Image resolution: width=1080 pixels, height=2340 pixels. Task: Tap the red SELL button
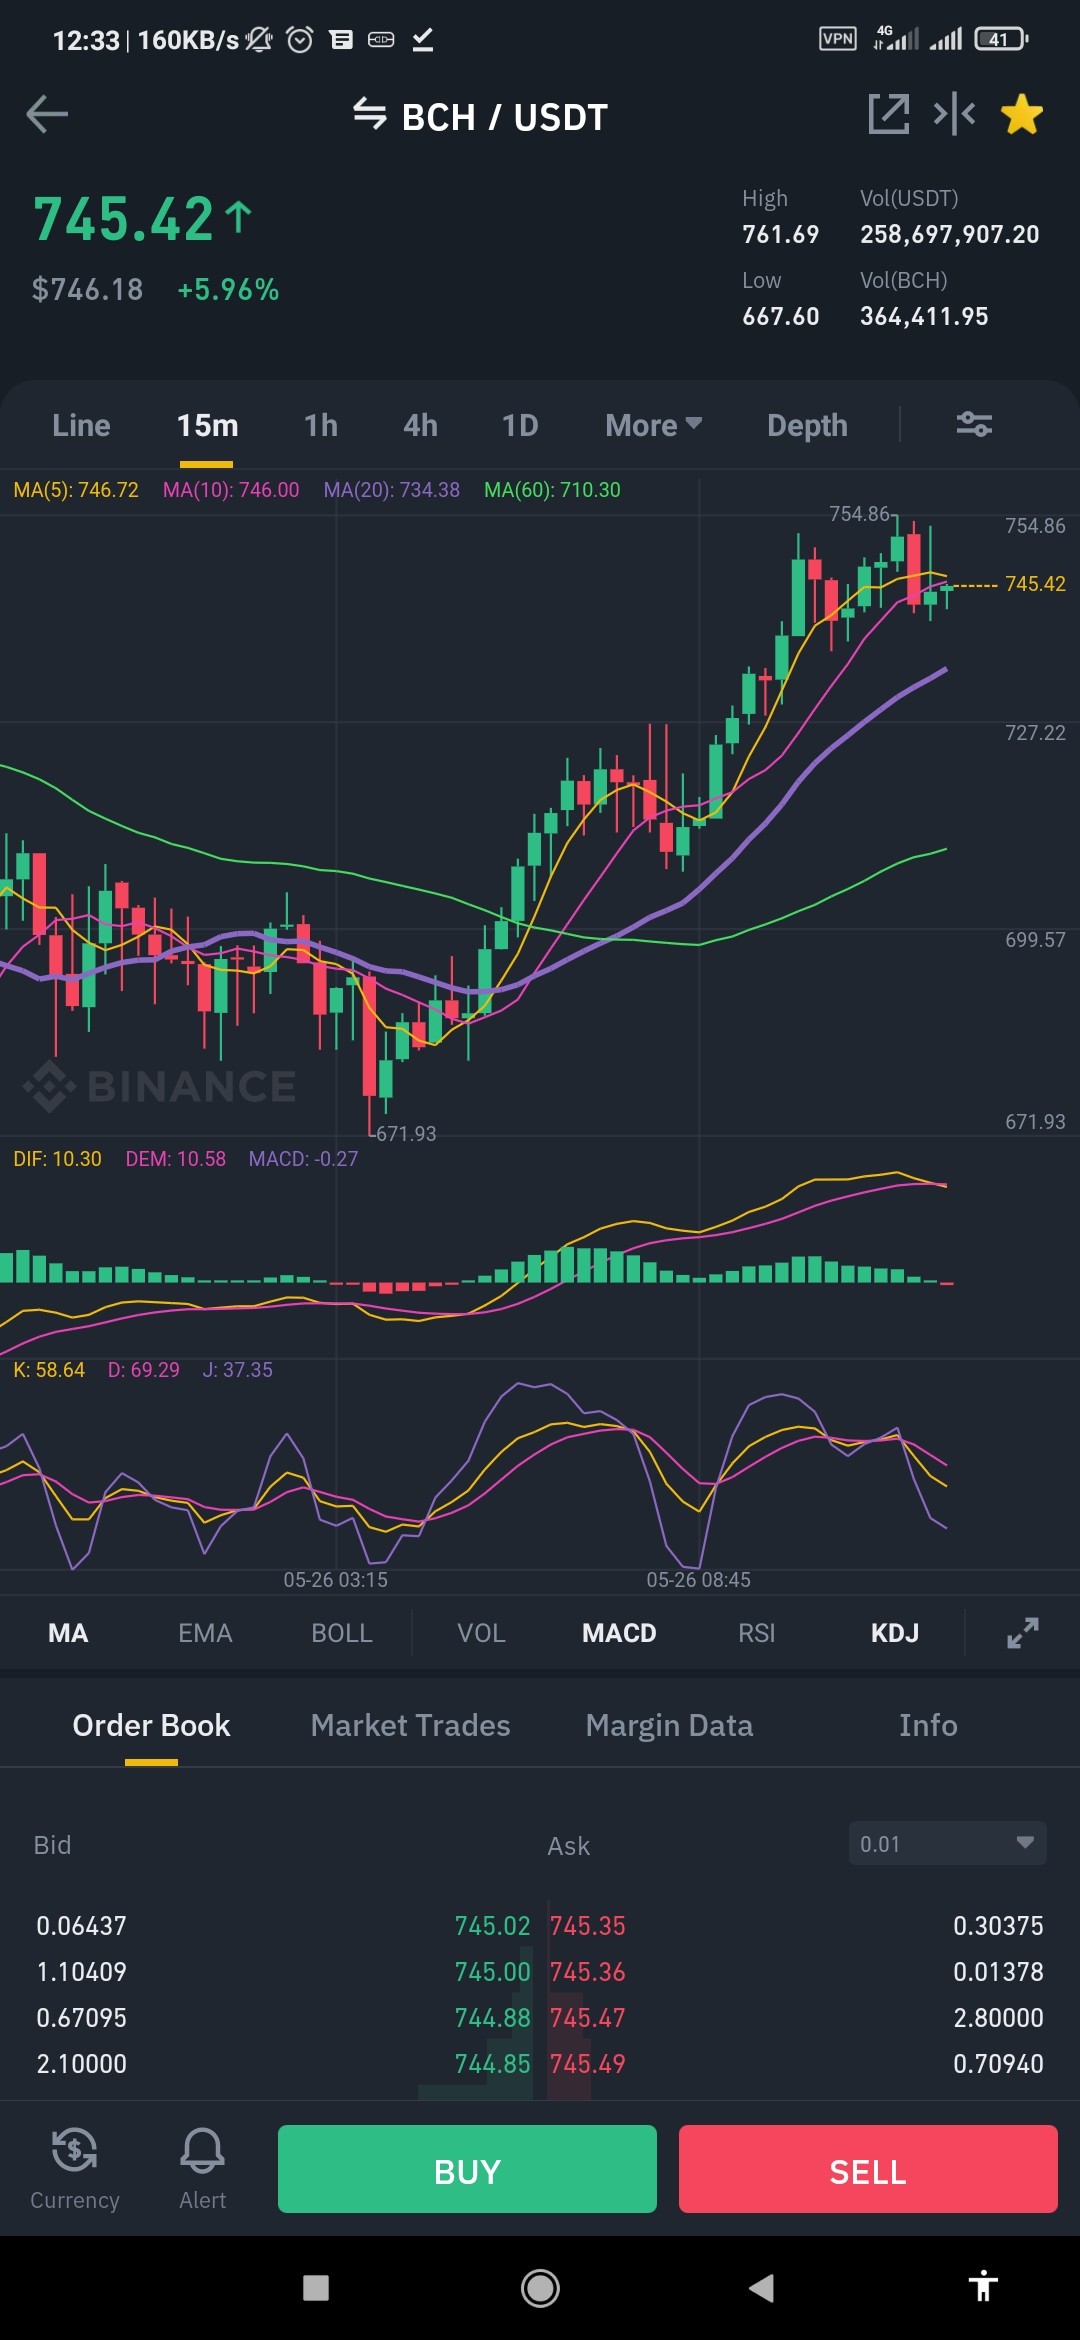(x=868, y=2169)
